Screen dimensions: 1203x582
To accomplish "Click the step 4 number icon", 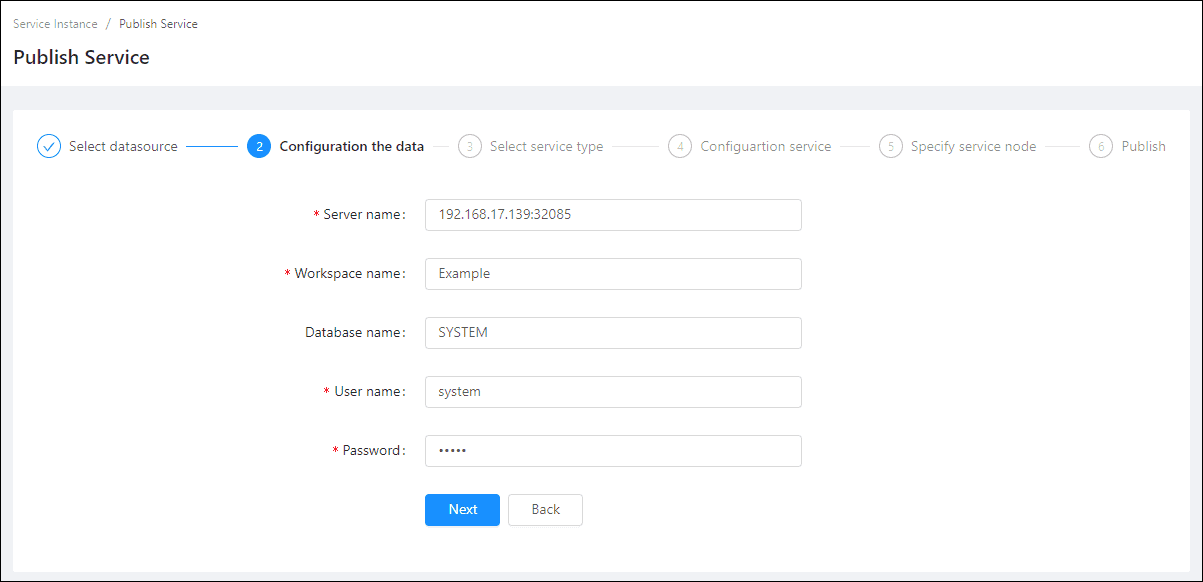I will click(680, 146).
